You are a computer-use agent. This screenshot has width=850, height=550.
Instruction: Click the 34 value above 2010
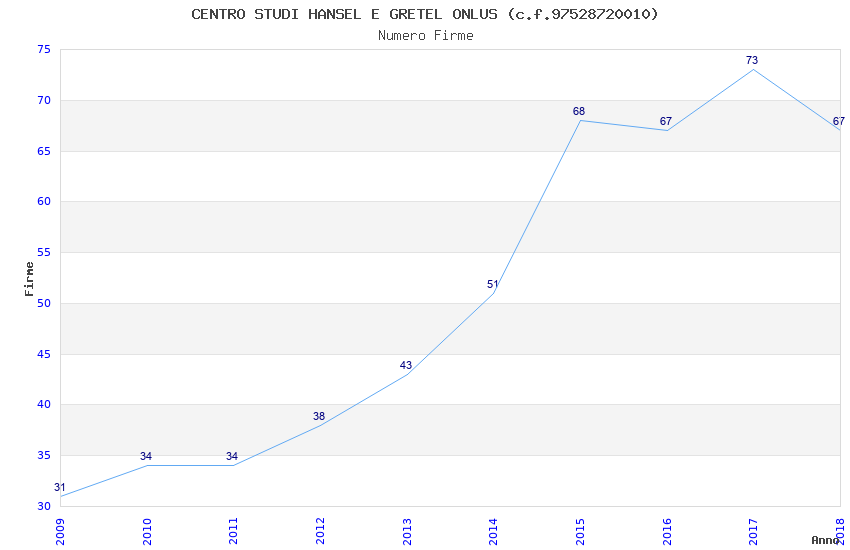146,456
